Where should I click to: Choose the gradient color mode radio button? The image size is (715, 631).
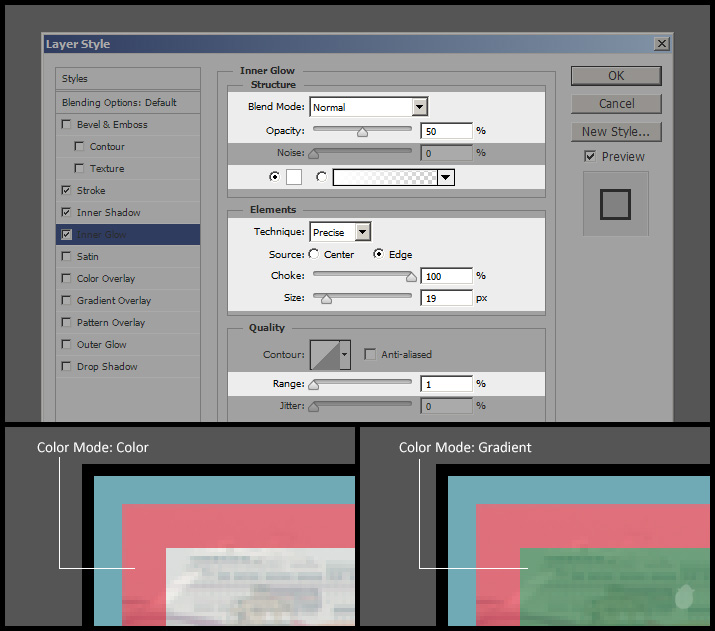(x=321, y=177)
